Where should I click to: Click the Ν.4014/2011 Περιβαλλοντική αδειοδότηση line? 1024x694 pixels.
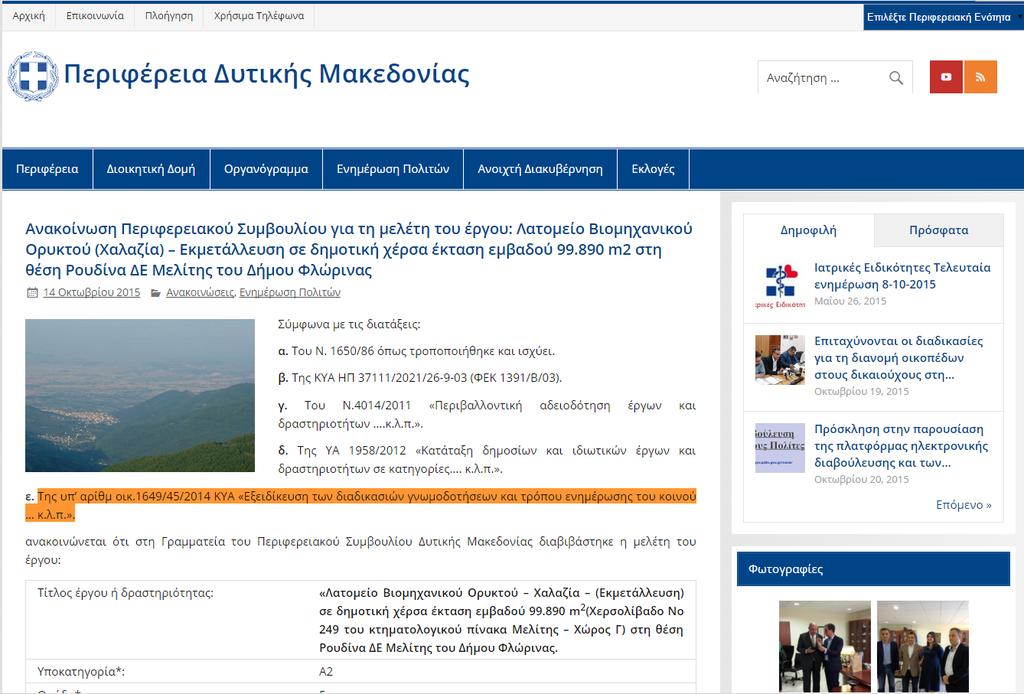pos(487,415)
